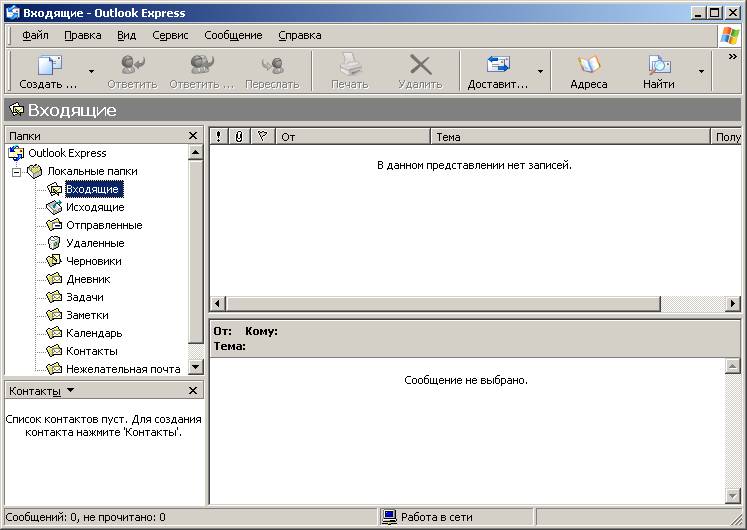Click the message list horizontal scrollbar thumb
This screenshot has height=530, width=747.
pyautogui.click(x=443, y=303)
